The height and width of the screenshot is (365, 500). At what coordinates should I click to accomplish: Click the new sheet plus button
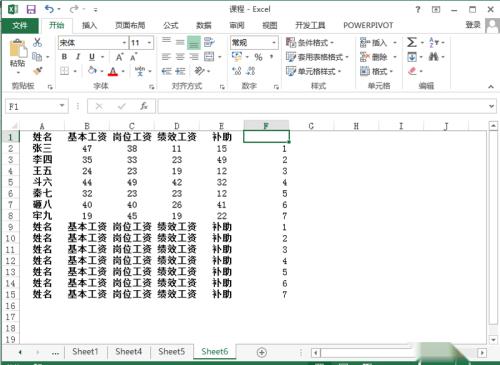(262, 352)
